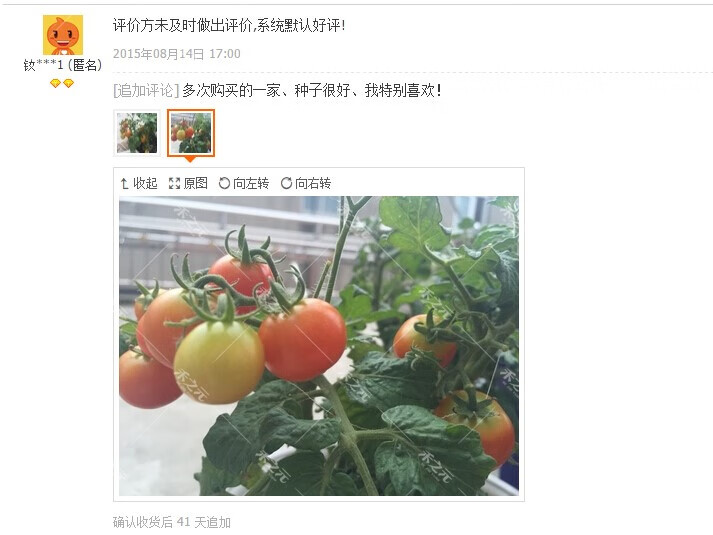
Task: Click the collapse (收起) up-arrow icon
Action: coord(124,183)
